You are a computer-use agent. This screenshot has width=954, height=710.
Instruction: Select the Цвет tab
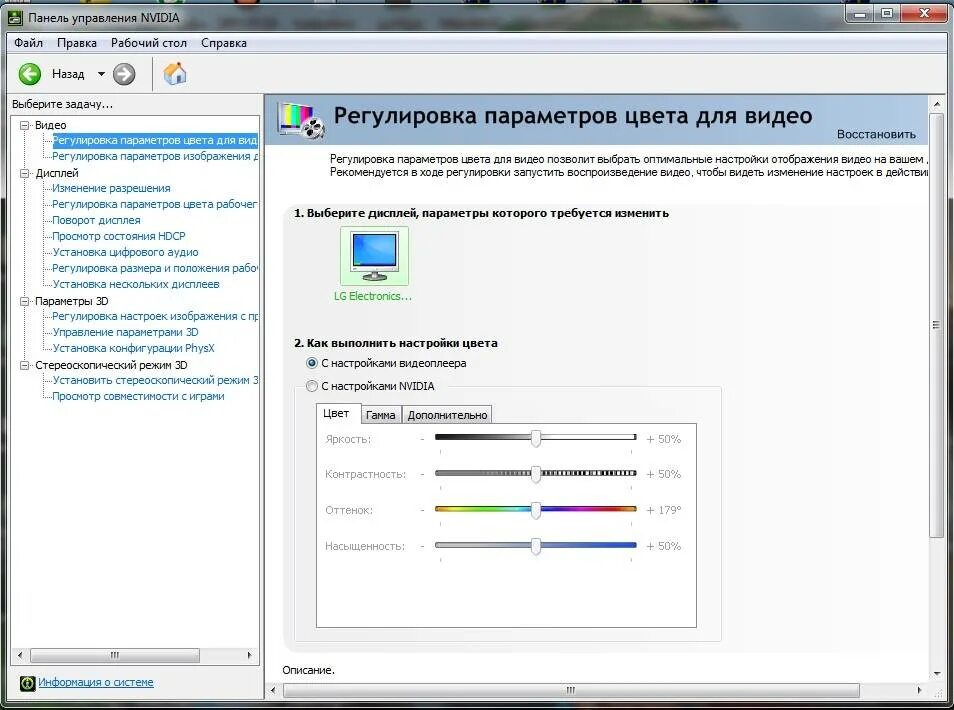(x=336, y=413)
